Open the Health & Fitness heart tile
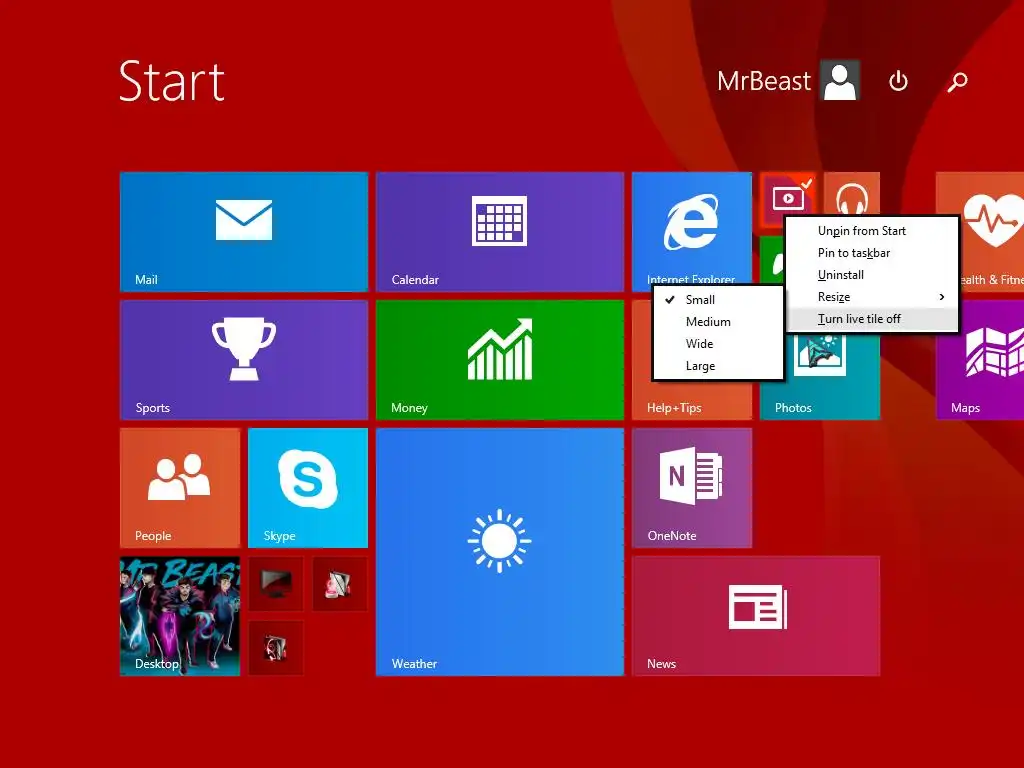 tap(991, 231)
